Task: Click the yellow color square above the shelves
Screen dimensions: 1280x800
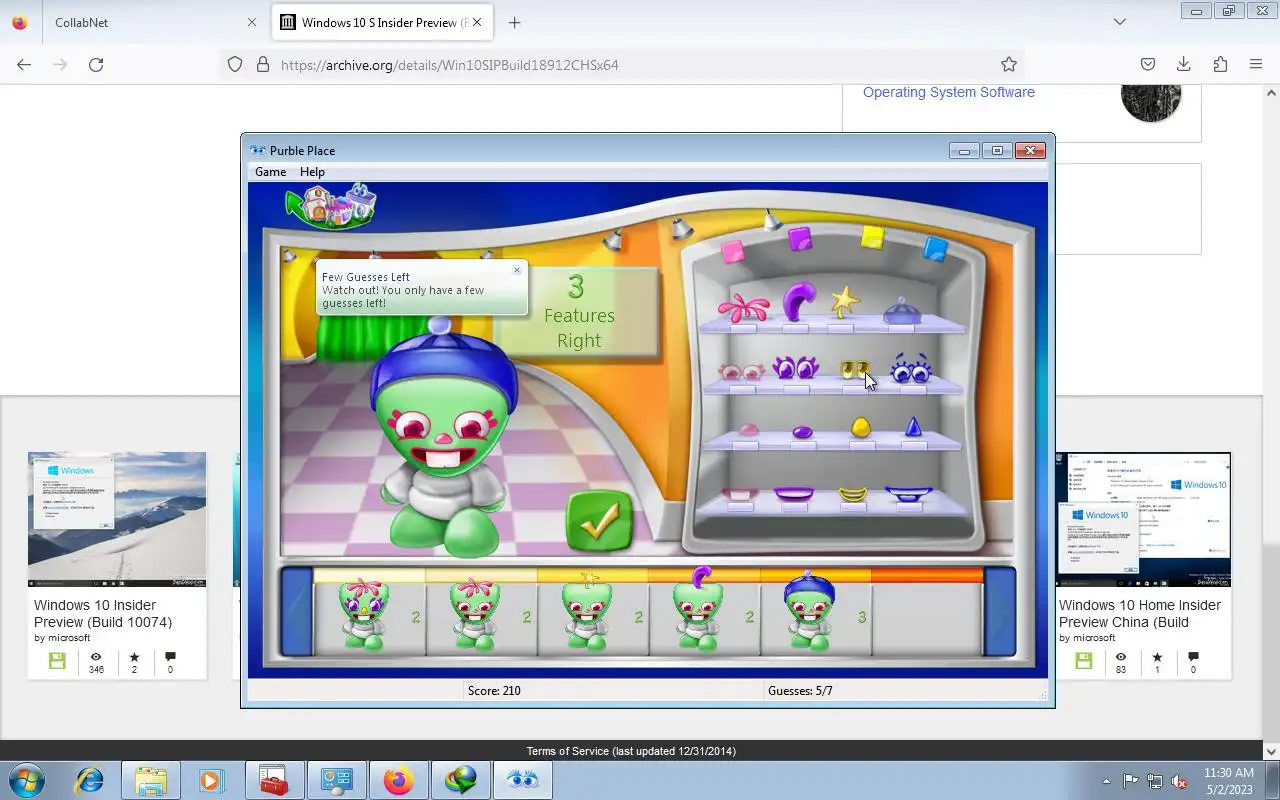Action: click(872, 237)
